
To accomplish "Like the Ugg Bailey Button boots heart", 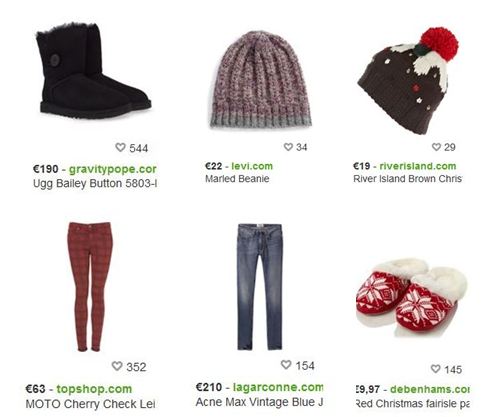I will [x=120, y=147].
